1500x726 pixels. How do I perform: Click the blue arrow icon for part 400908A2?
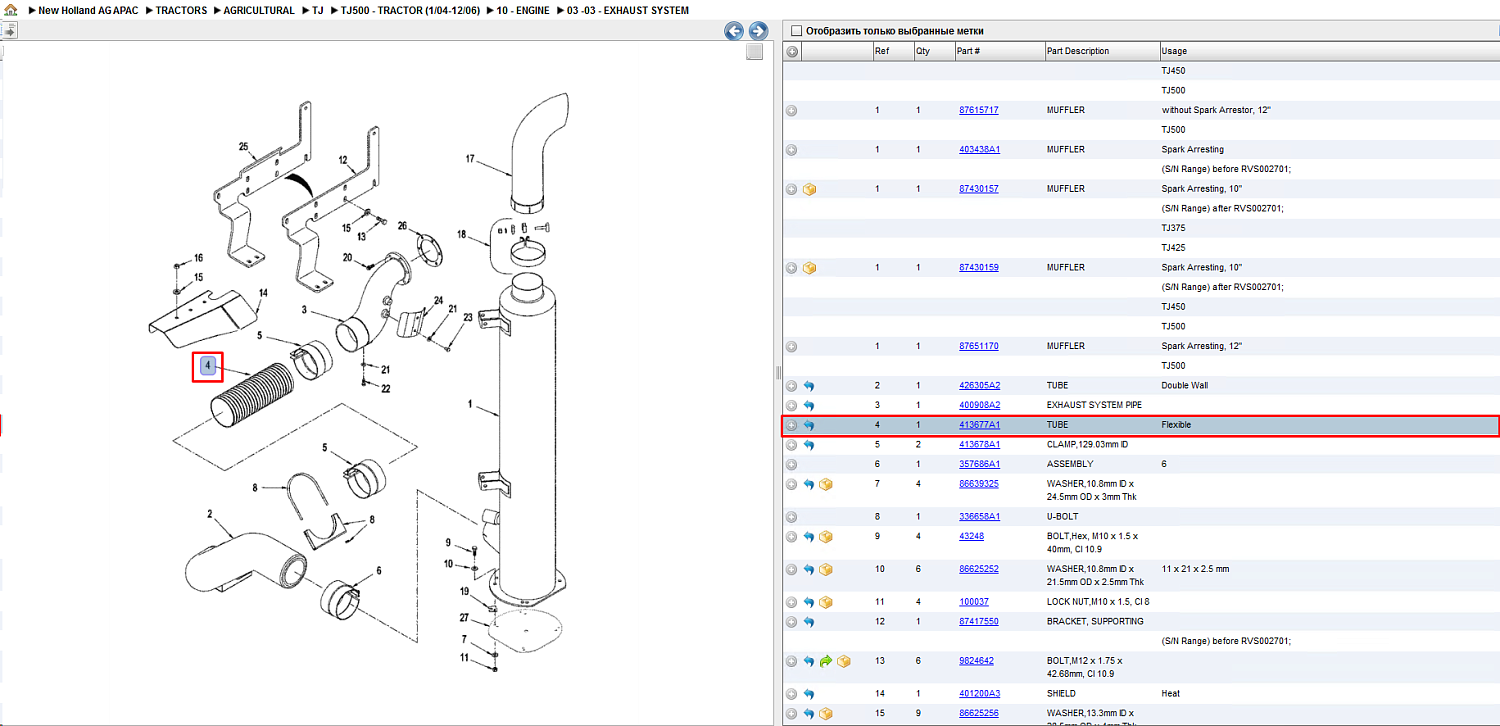tap(809, 406)
